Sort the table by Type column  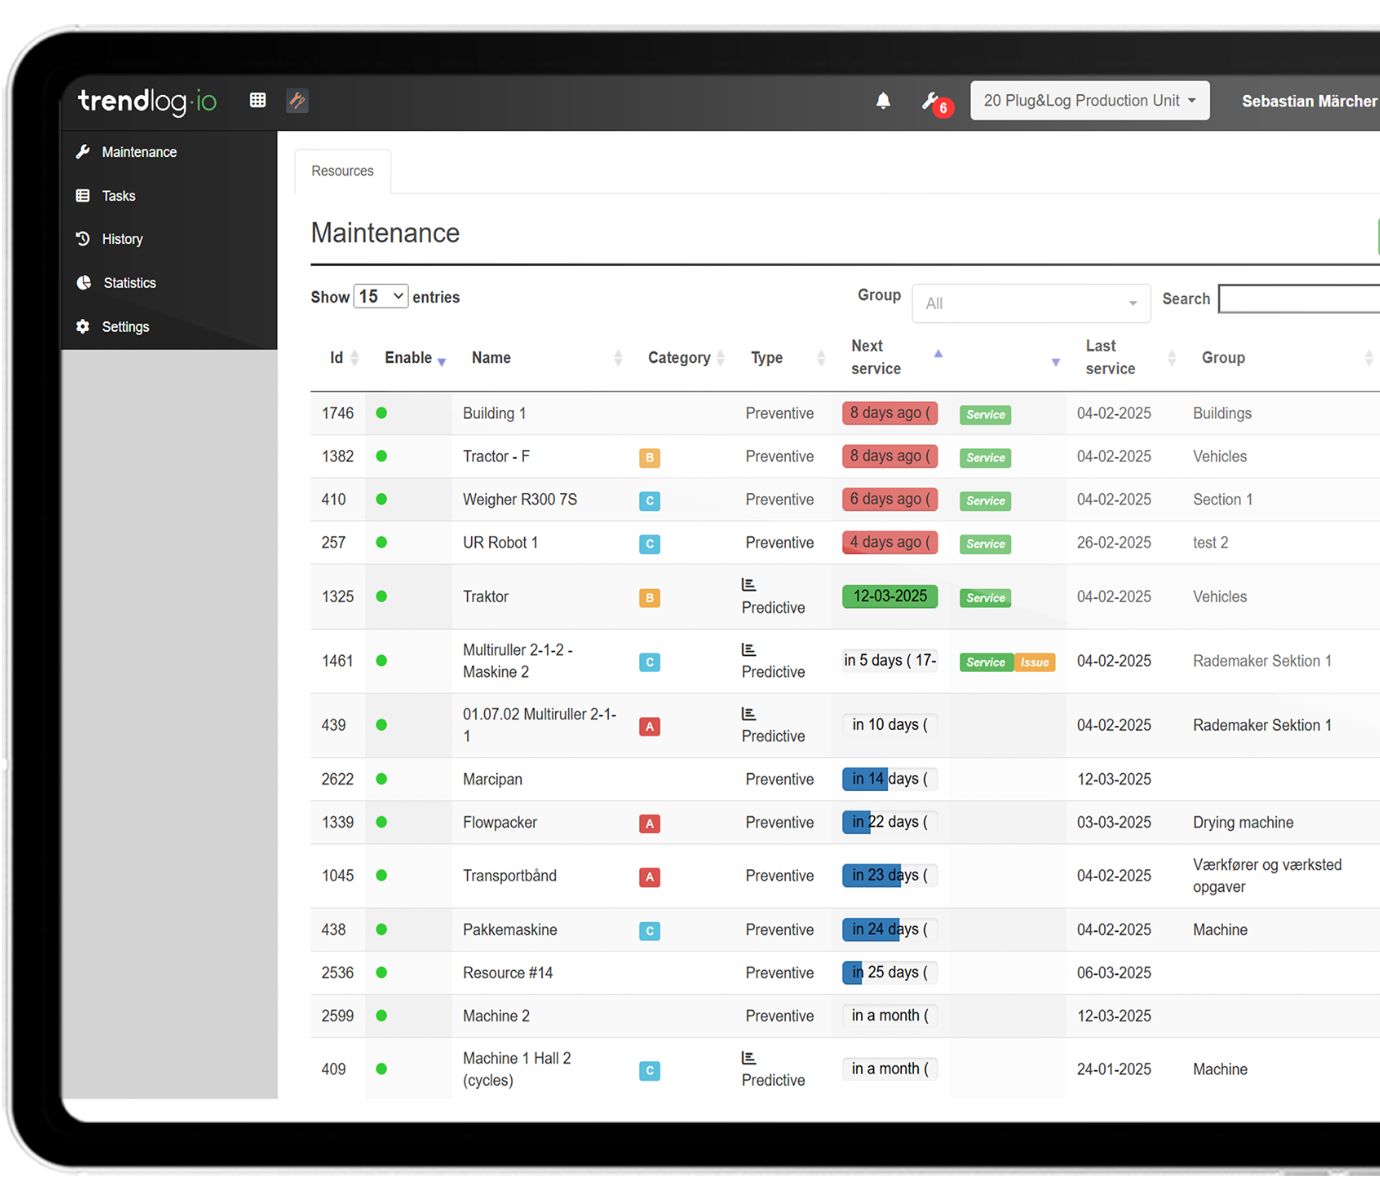(788, 358)
